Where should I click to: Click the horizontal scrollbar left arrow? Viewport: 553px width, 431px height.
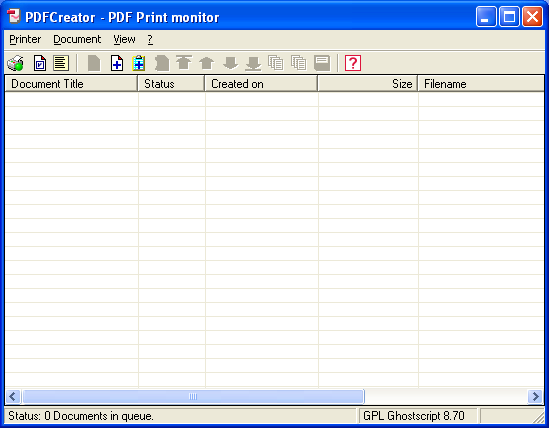tap(13, 396)
